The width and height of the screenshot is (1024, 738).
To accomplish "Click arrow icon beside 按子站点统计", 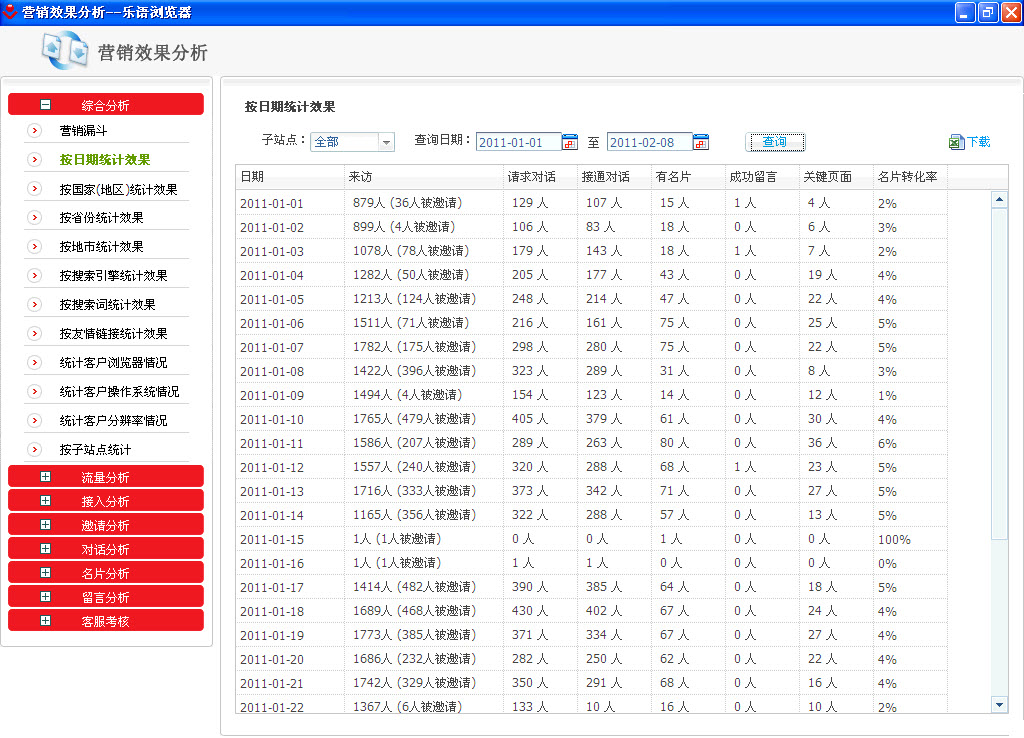I will coord(35,449).
